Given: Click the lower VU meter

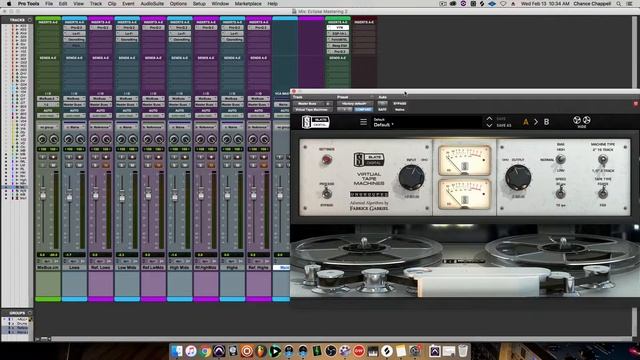Looking at the screenshot, I should [x=464, y=194].
